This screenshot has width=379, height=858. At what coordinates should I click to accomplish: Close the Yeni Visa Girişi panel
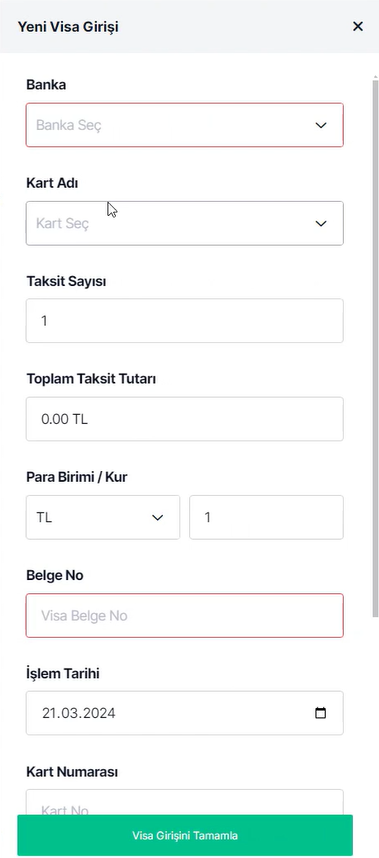(x=358, y=26)
